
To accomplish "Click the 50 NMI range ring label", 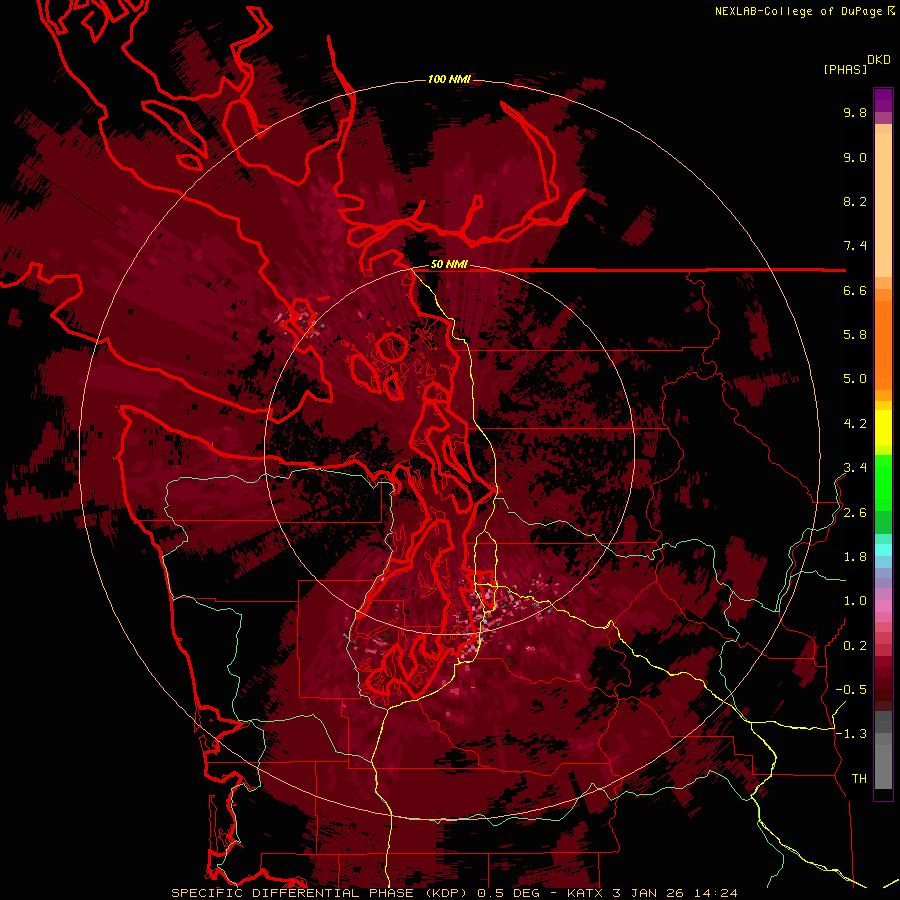I will pyautogui.click(x=449, y=265).
